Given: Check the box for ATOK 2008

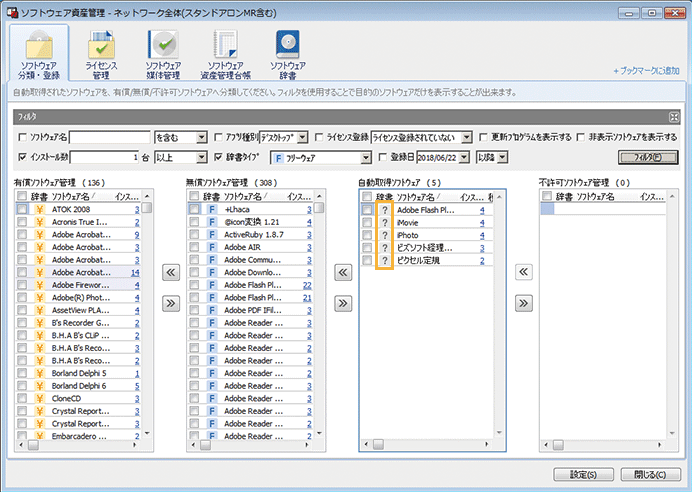Looking at the screenshot, I should [22, 209].
